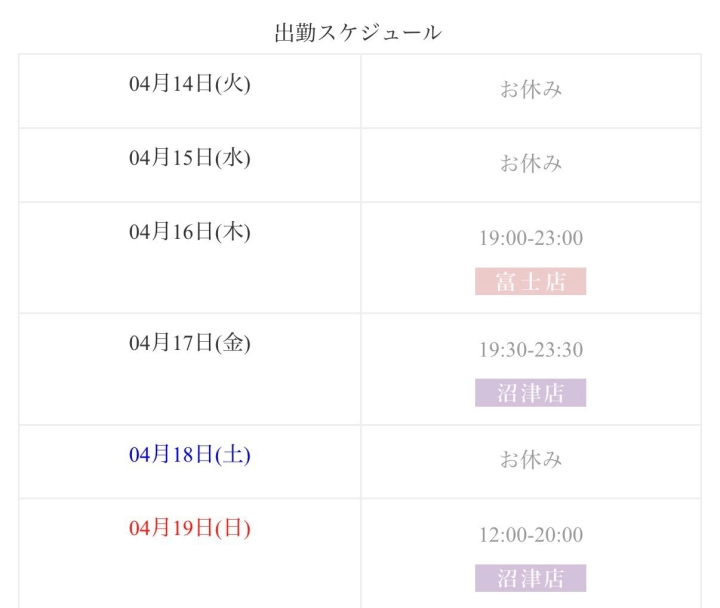Viewport: 720px width, 608px height.
Task: Click the blue 04月18日(土) date
Action: click(190, 454)
